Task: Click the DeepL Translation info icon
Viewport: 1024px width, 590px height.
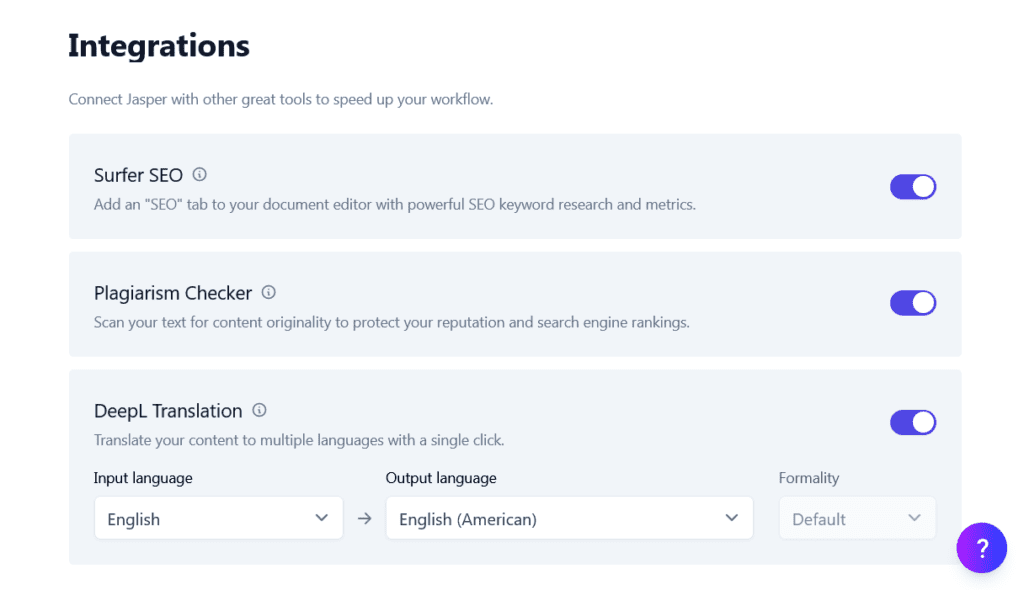Action: pos(259,410)
